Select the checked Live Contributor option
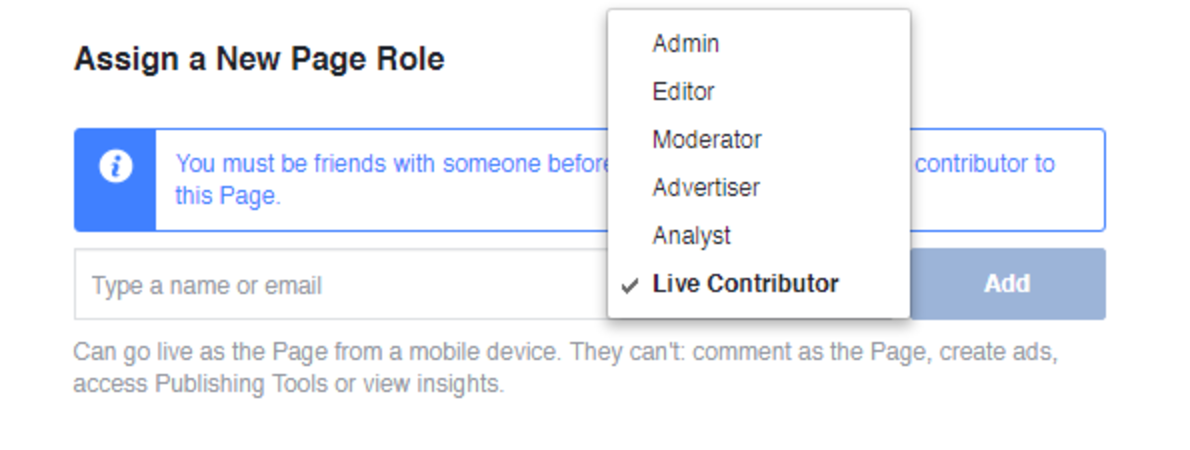The image size is (1190, 450). tap(759, 284)
